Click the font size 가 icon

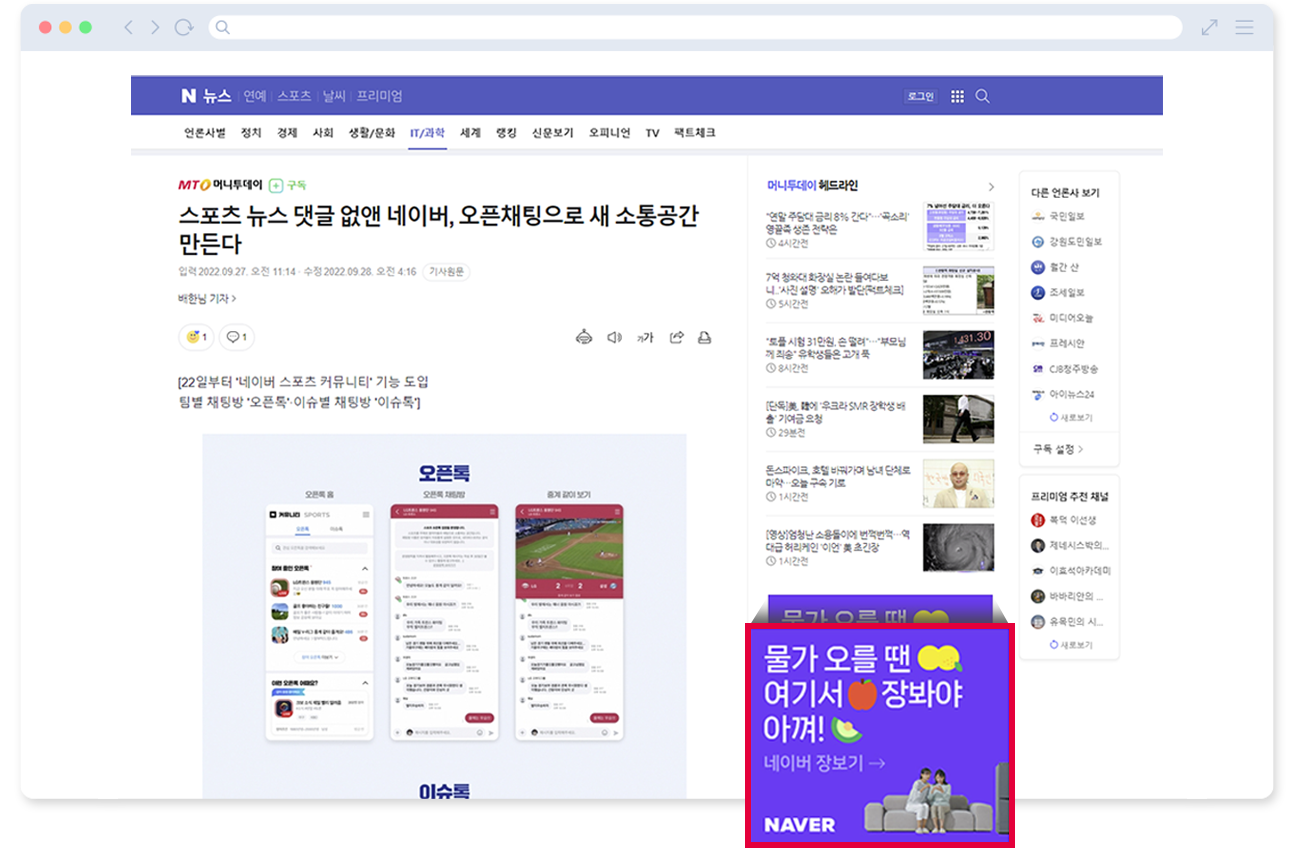point(645,338)
